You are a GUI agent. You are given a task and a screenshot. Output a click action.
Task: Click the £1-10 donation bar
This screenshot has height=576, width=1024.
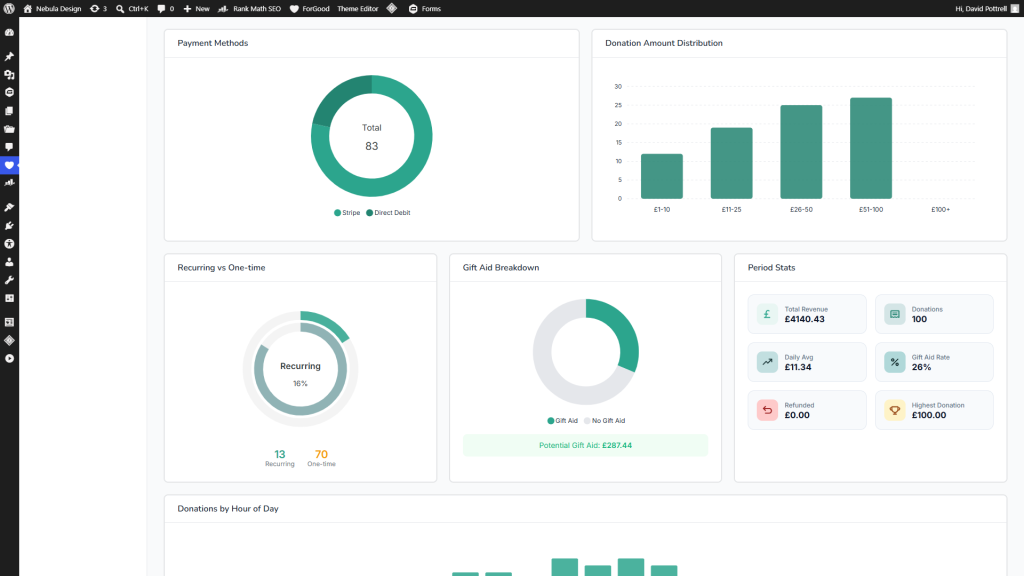[662, 176]
